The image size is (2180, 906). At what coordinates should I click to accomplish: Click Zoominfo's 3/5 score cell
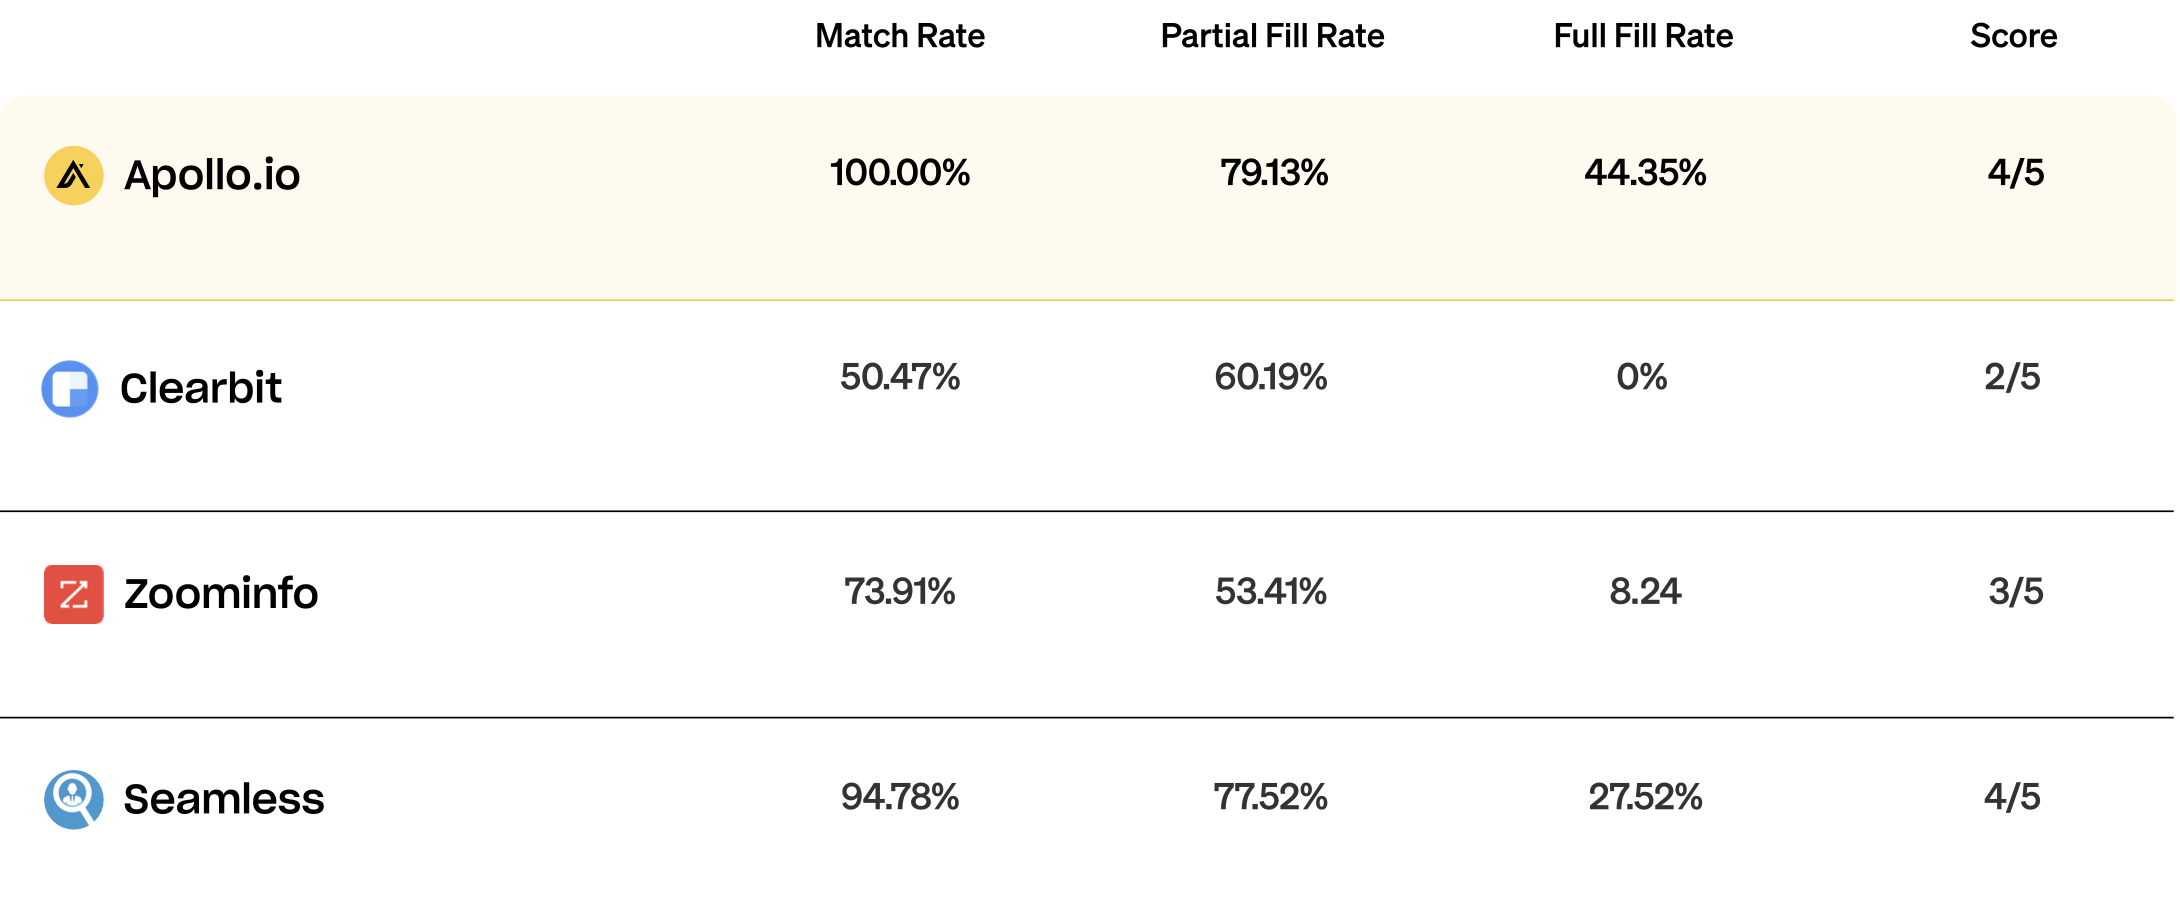pyautogui.click(x=2016, y=591)
